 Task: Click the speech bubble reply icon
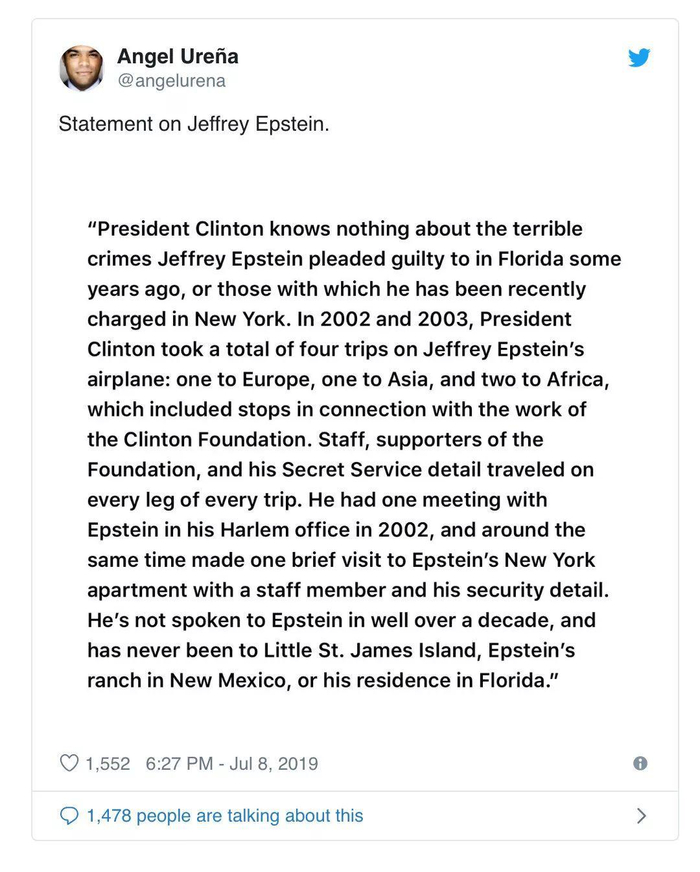point(69,816)
